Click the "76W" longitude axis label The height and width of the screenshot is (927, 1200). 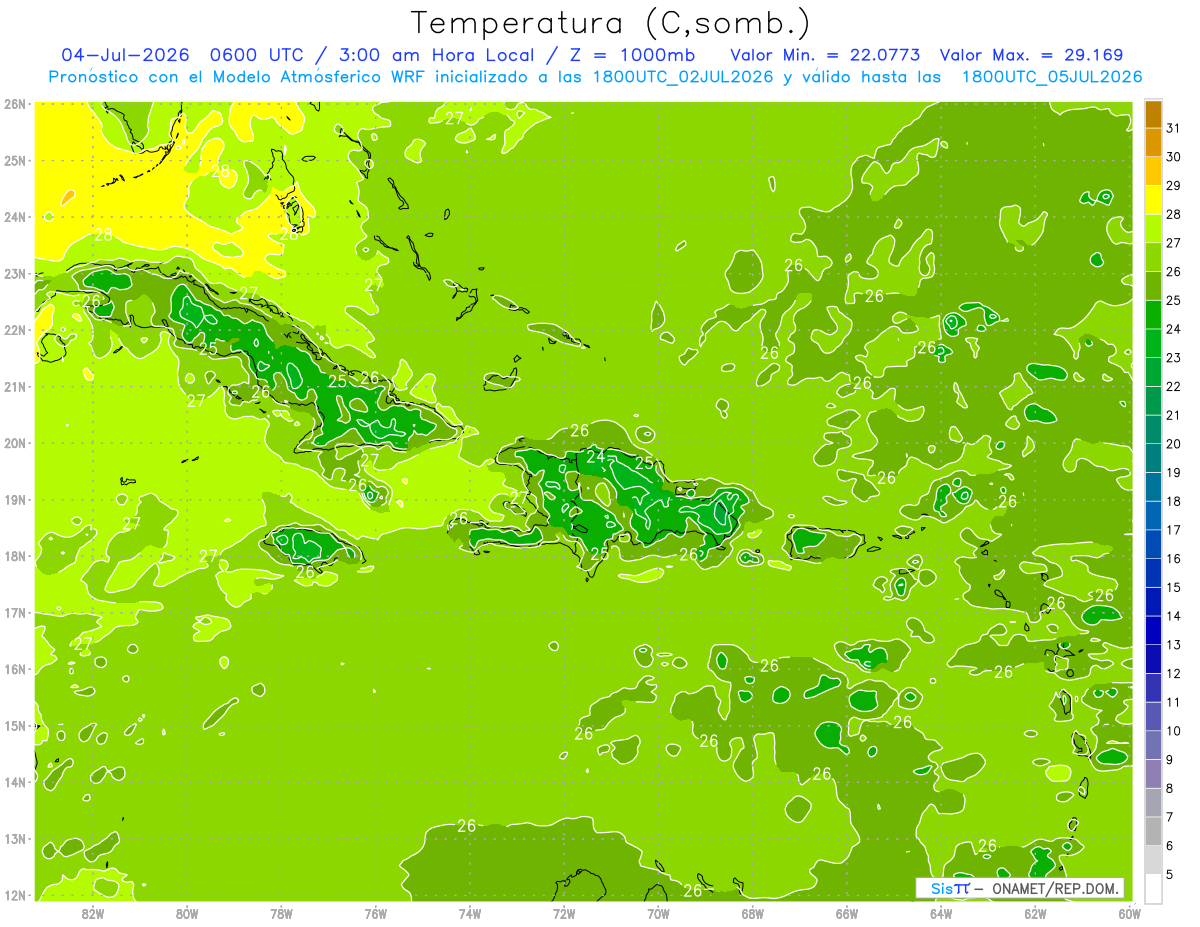coord(375,913)
